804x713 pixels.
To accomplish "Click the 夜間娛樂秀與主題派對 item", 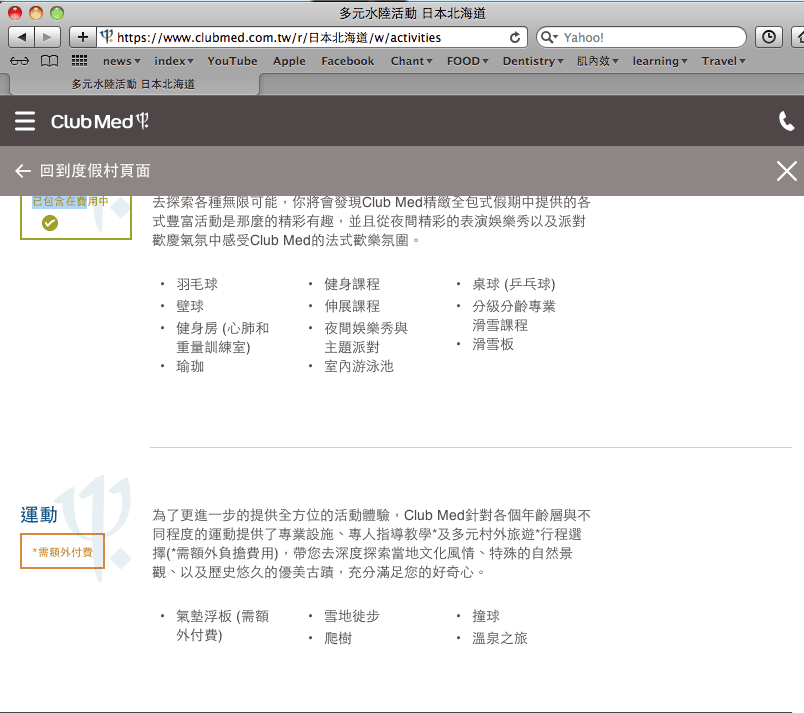I will [366, 338].
